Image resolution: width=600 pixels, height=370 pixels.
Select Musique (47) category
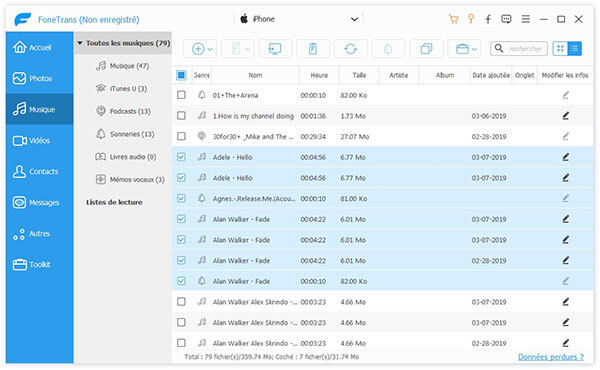[122, 66]
